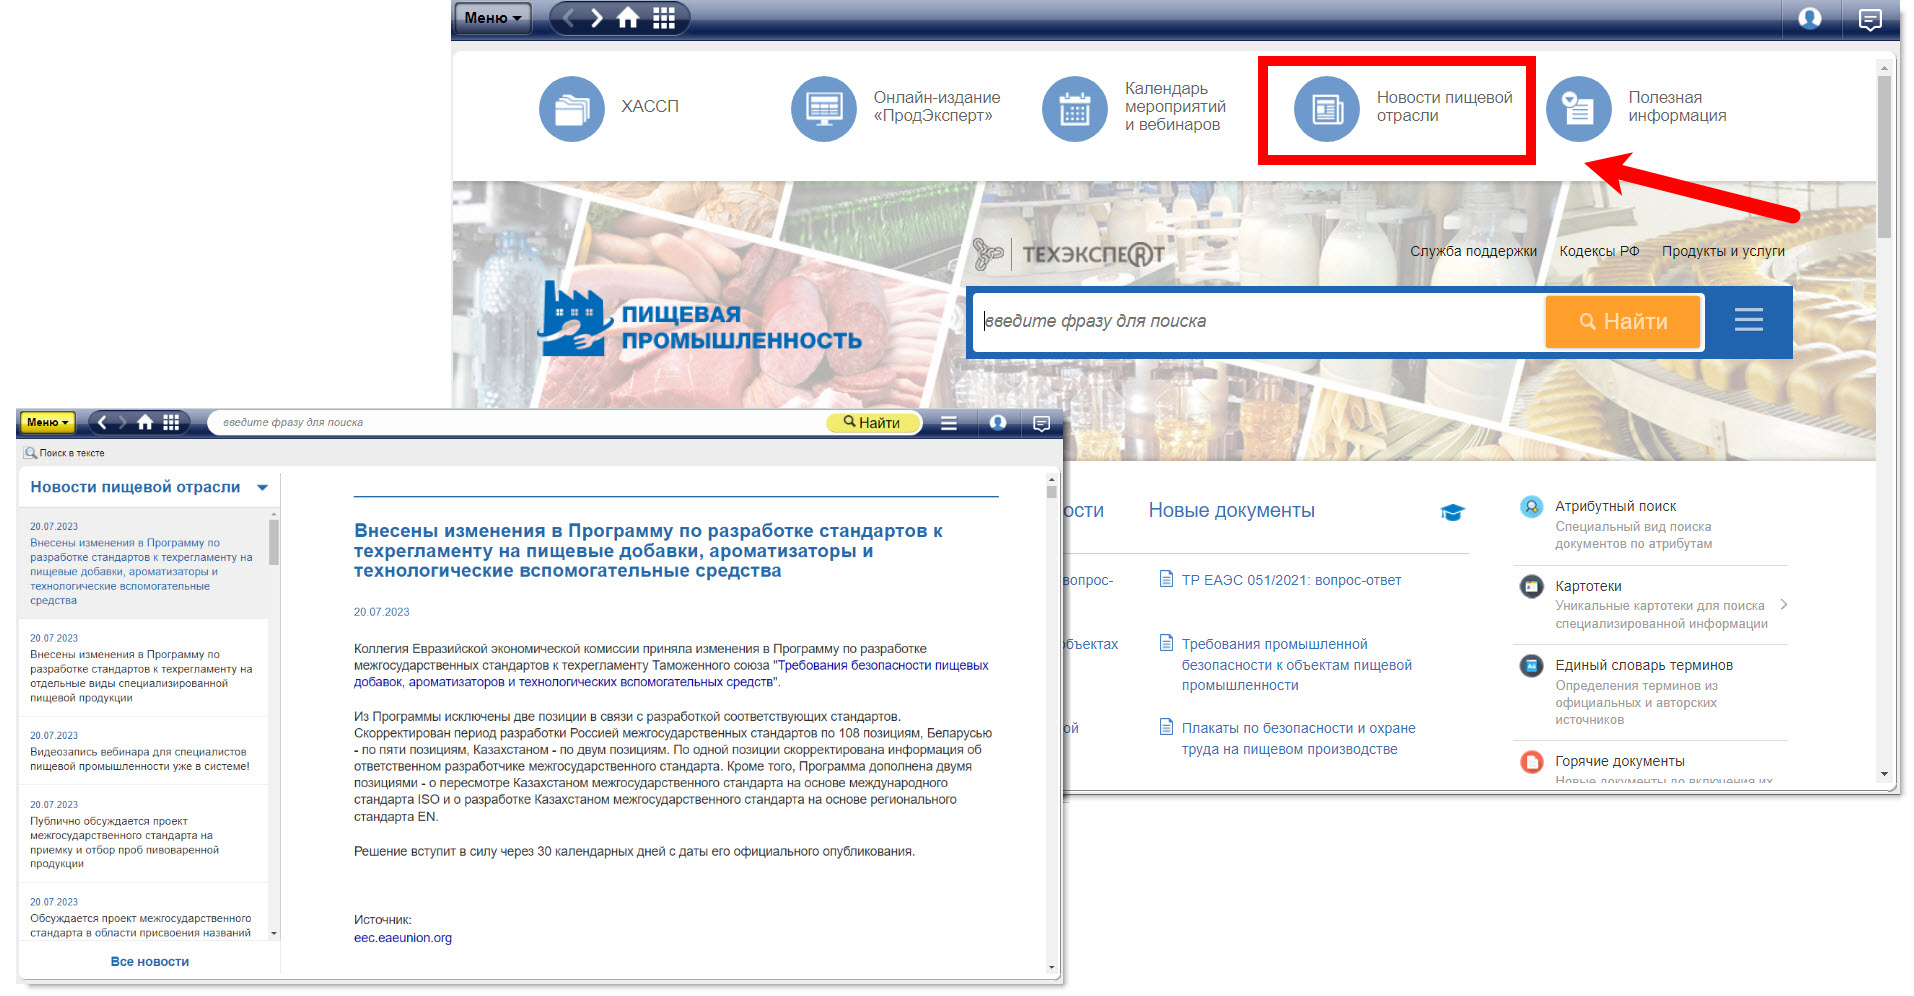Open Единый словарь терминов icon

pyautogui.click(x=1531, y=665)
